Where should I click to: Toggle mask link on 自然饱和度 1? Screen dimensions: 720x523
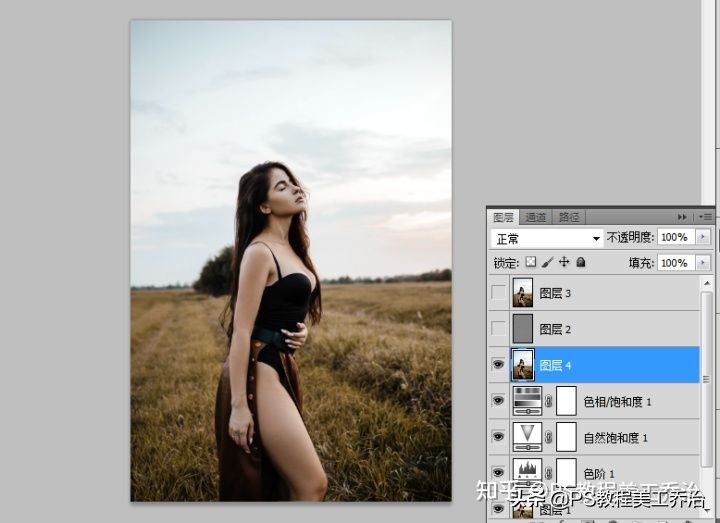click(x=548, y=437)
